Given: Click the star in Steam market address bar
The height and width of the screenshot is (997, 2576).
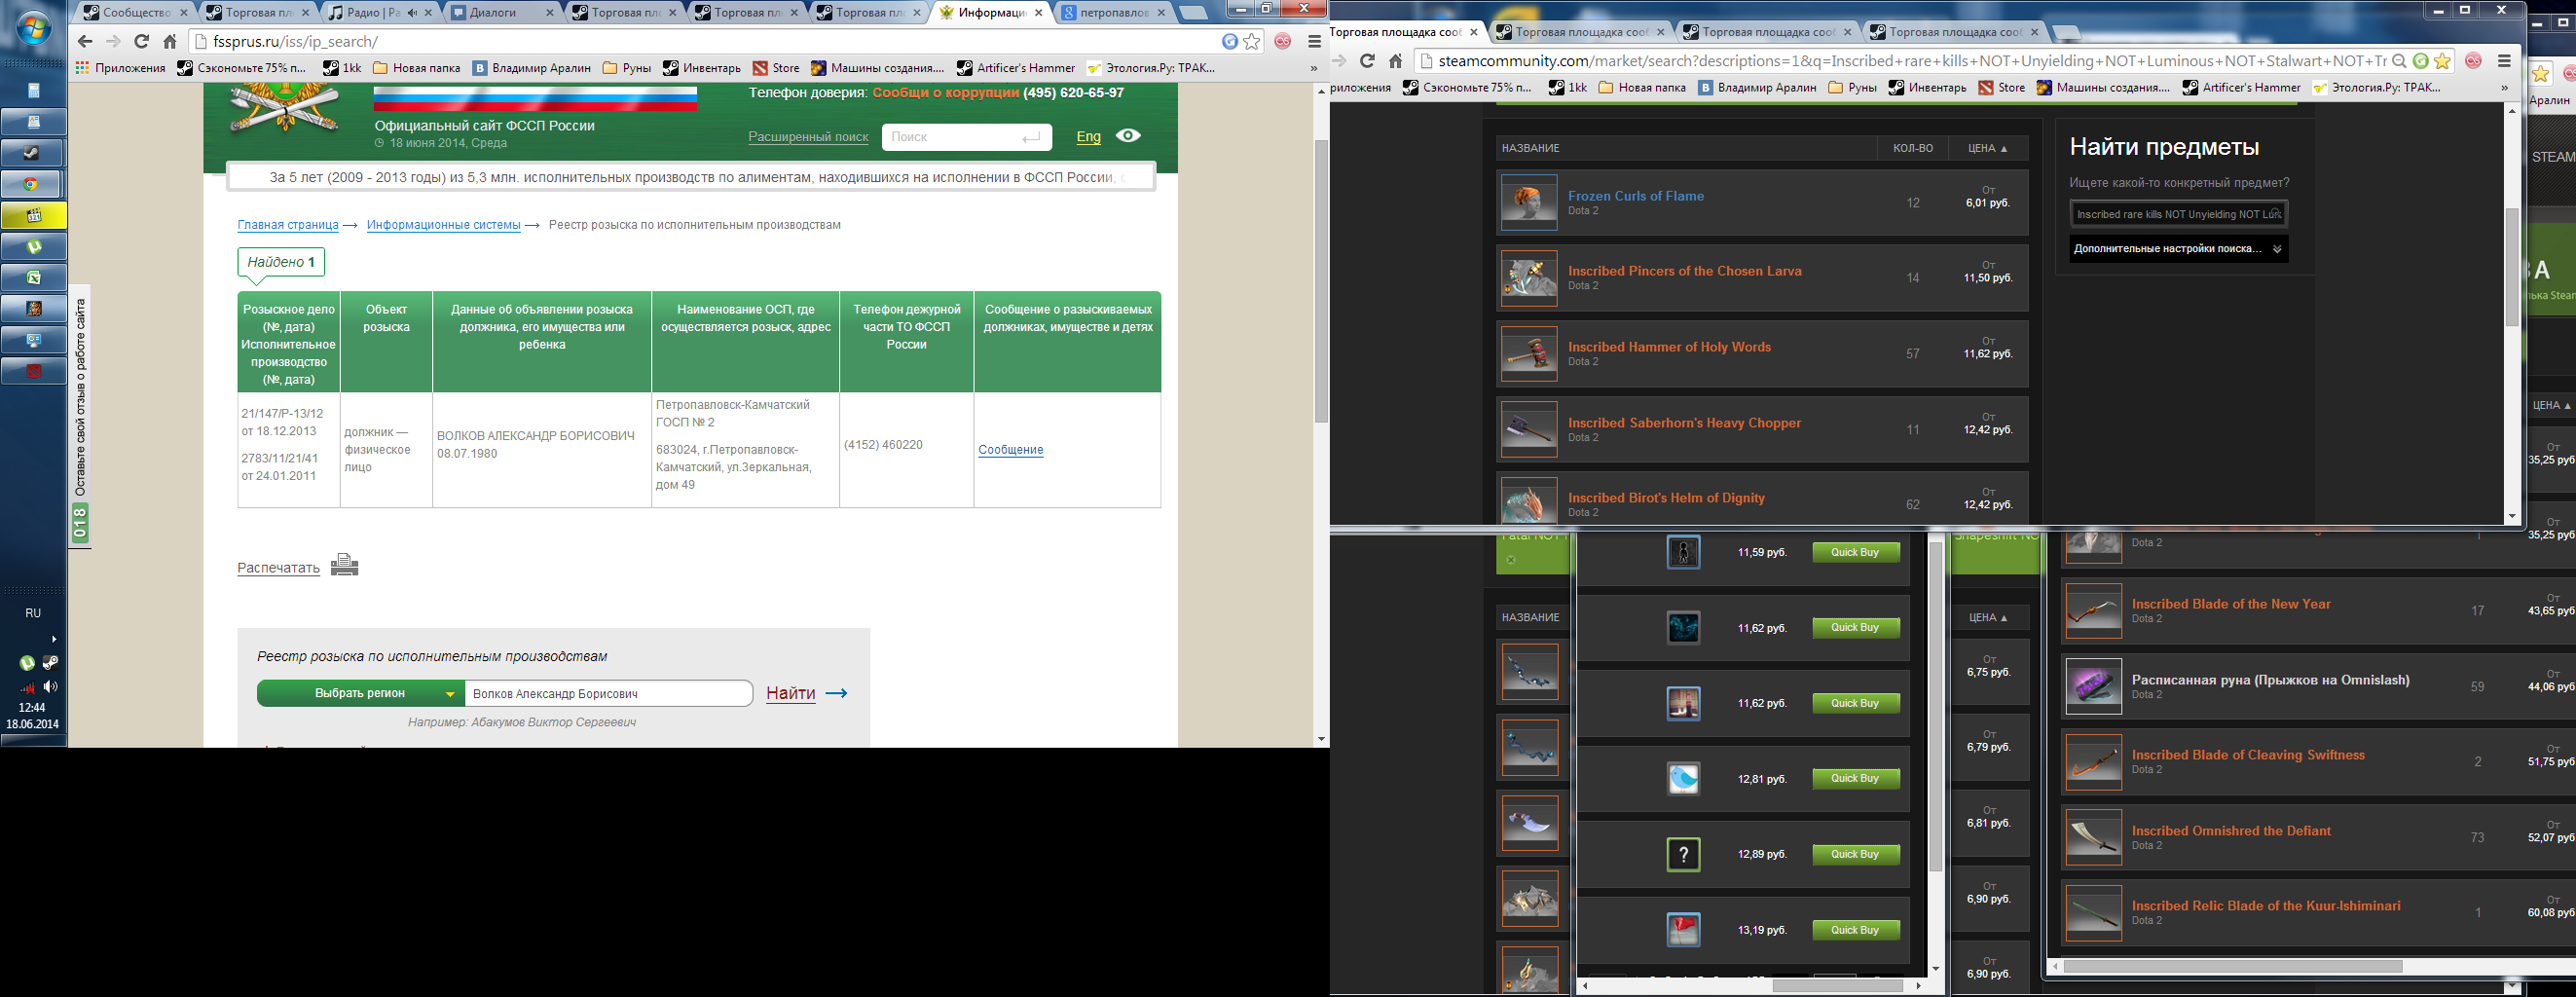Looking at the screenshot, I should tap(2442, 61).
